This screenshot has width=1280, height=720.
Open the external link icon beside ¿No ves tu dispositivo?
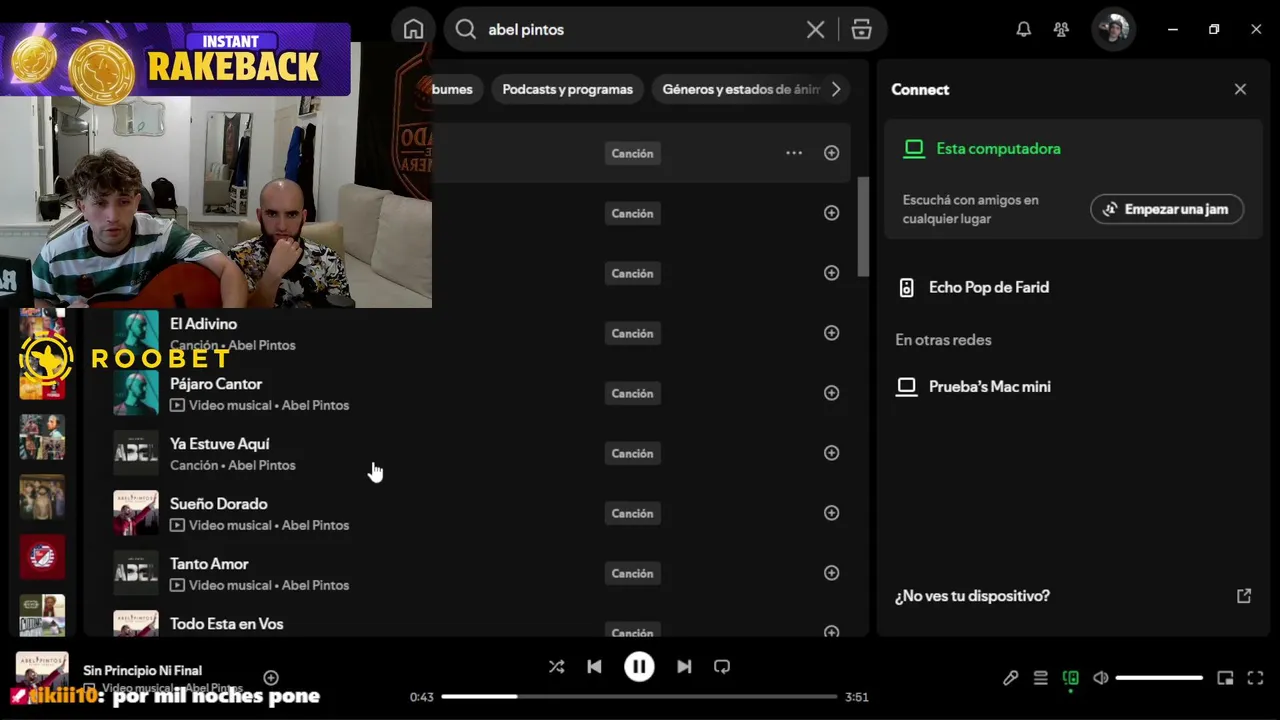click(x=1244, y=596)
